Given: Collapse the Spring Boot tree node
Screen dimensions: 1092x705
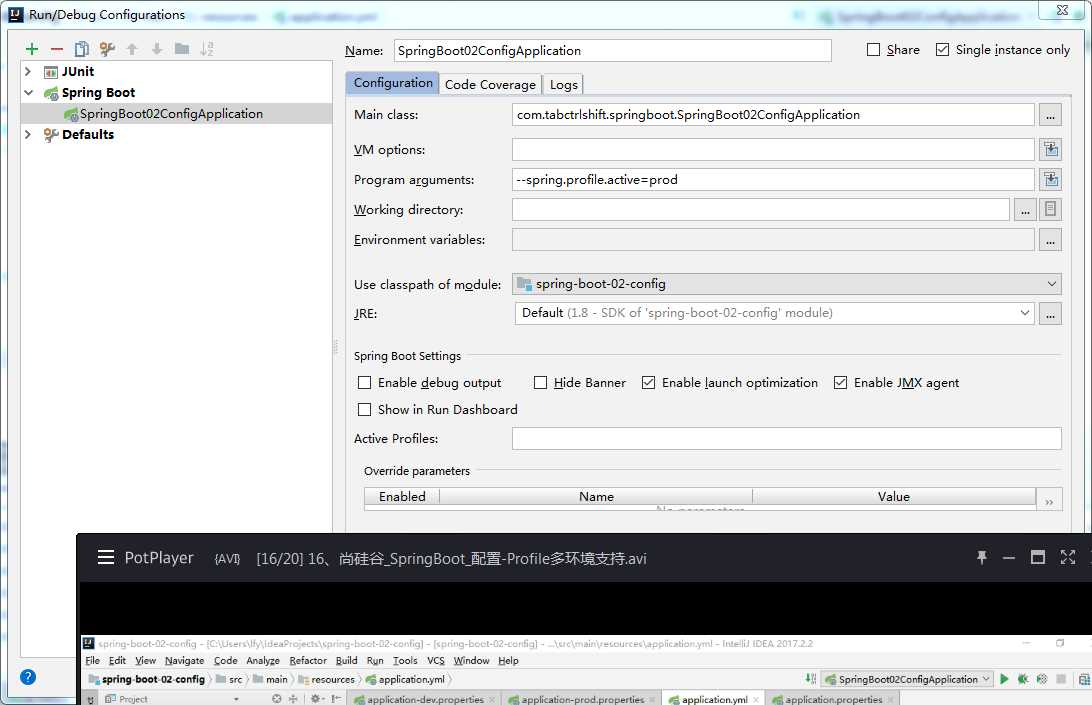Looking at the screenshot, I should coord(29,92).
